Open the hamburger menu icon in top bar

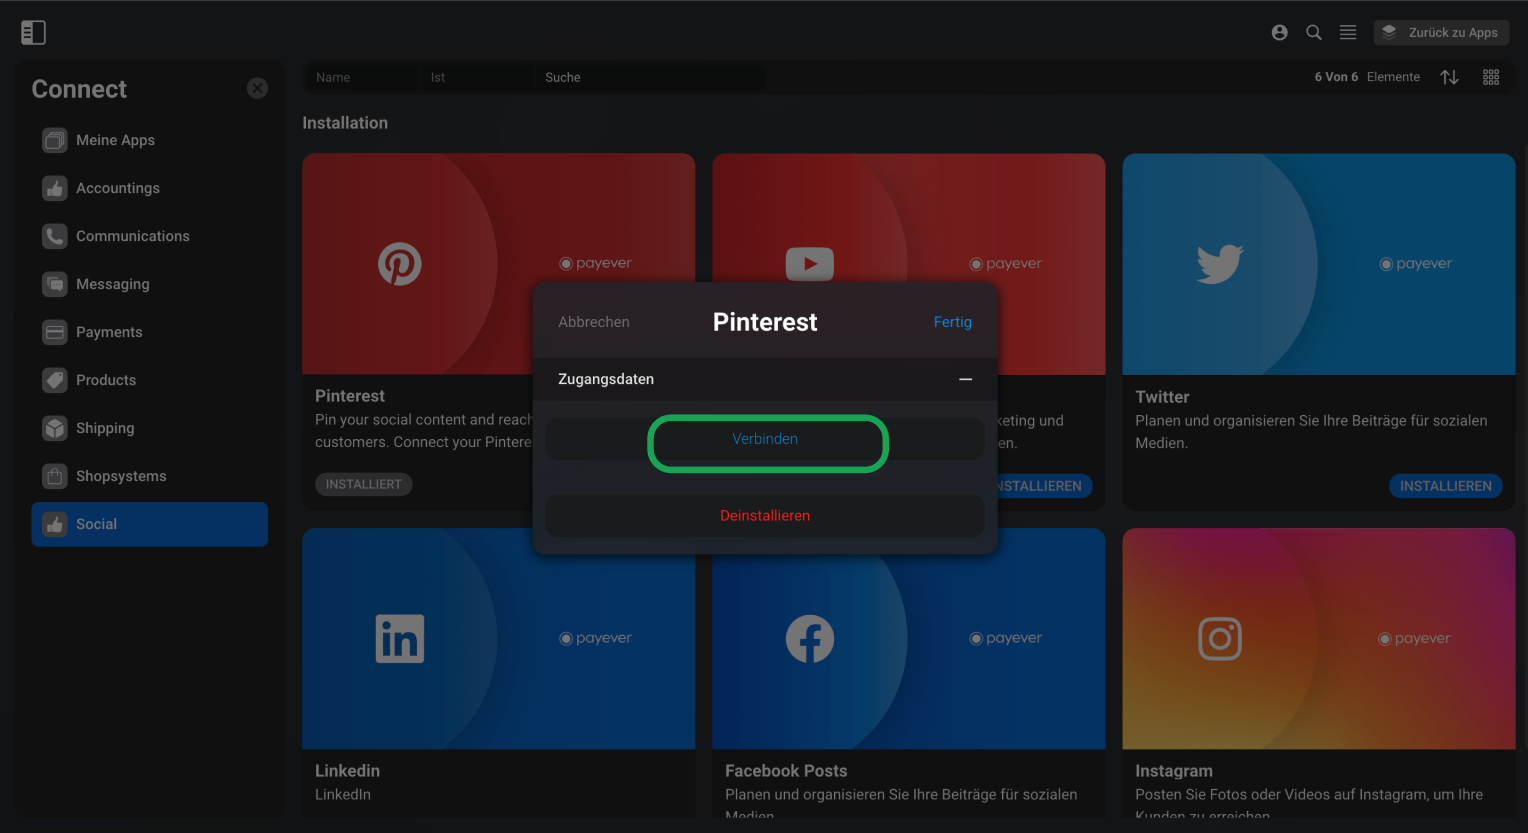1348,32
